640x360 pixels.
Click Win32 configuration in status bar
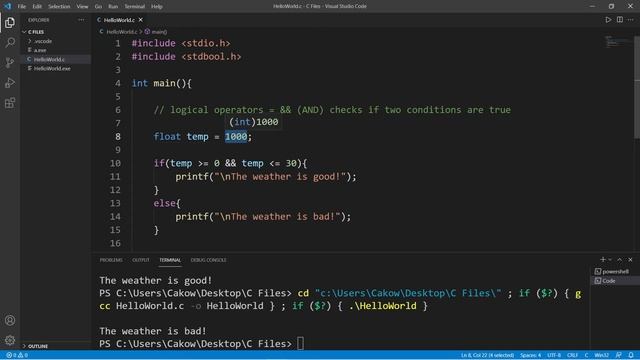click(602, 355)
